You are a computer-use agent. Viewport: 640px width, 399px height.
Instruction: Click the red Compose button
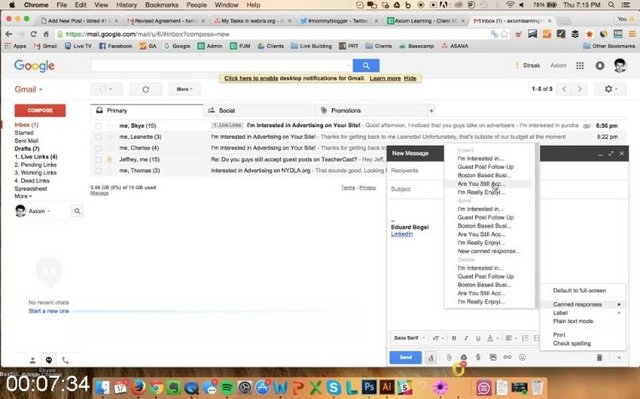(x=40, y=110)
